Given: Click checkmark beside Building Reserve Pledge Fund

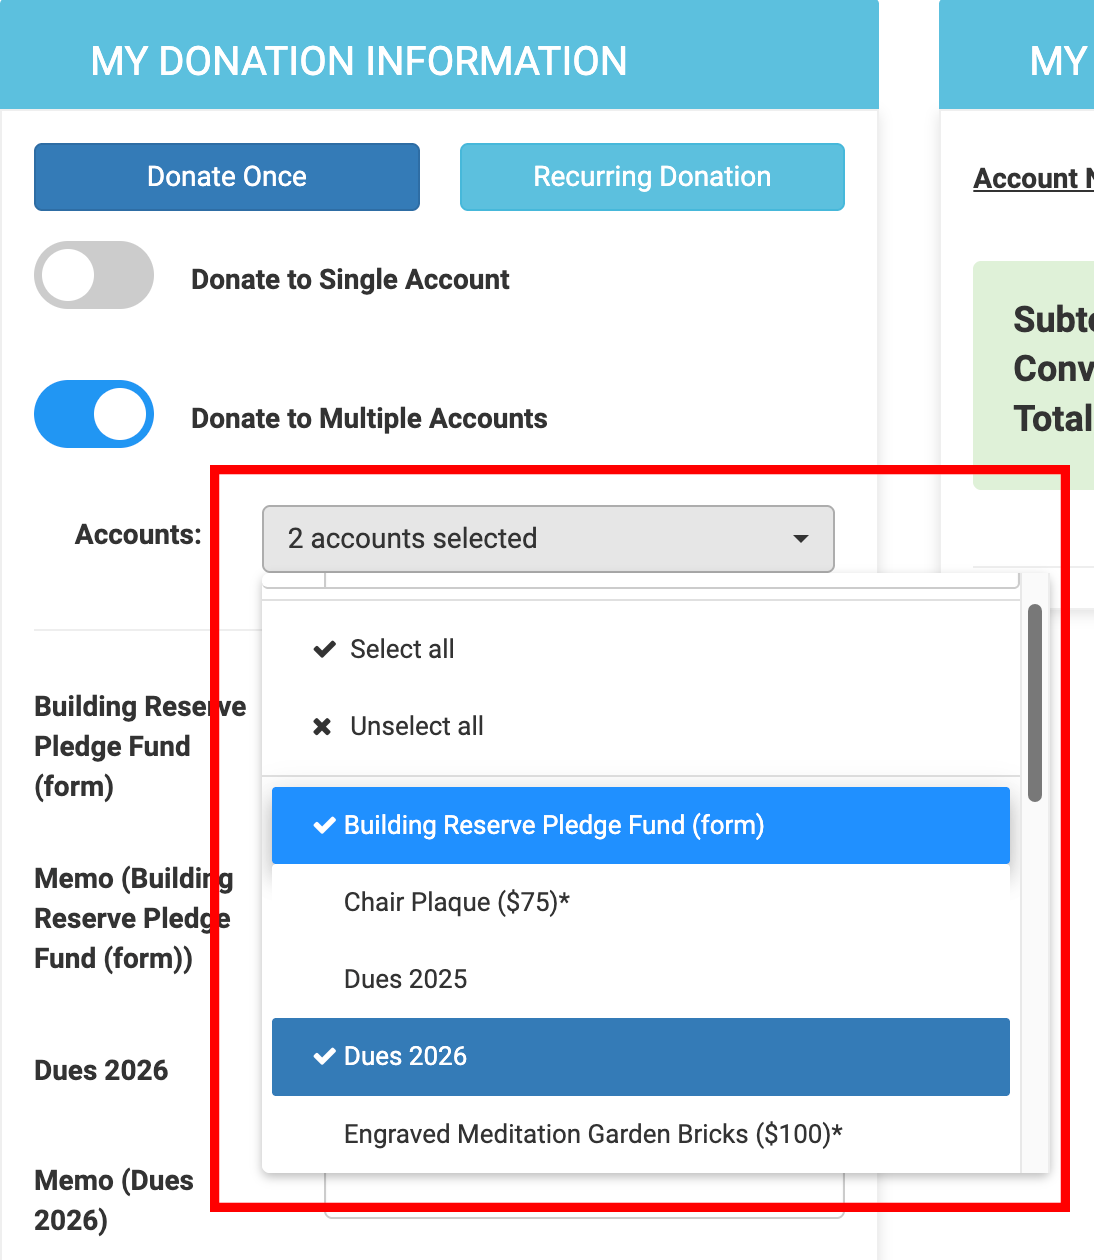Looking at the screenshot, I should (324, 826).
